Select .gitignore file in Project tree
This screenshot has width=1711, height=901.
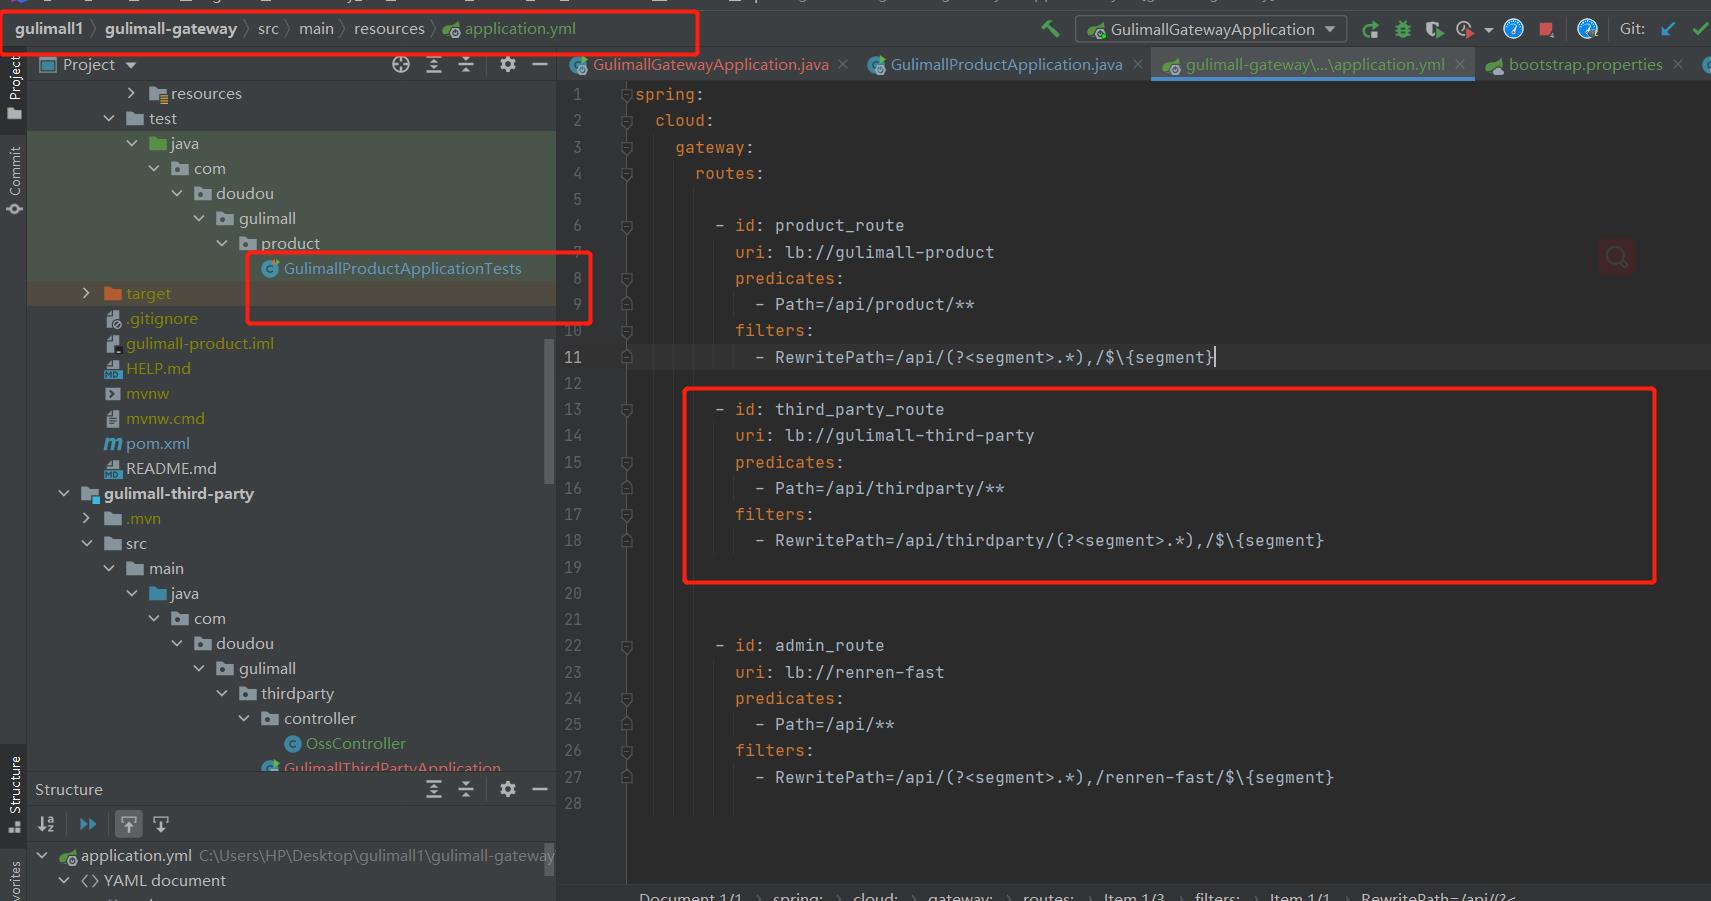coord(151,318)
